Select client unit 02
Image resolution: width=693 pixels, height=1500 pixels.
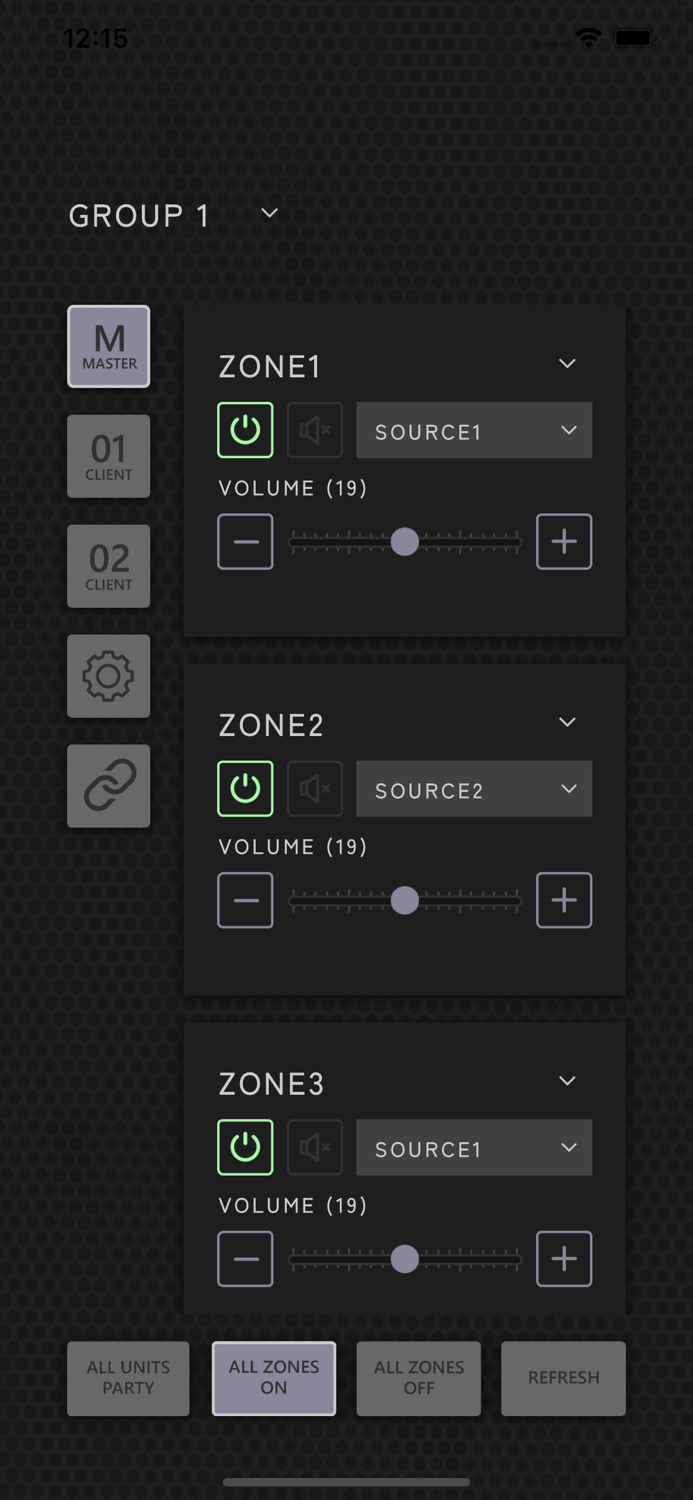(108, 566)
